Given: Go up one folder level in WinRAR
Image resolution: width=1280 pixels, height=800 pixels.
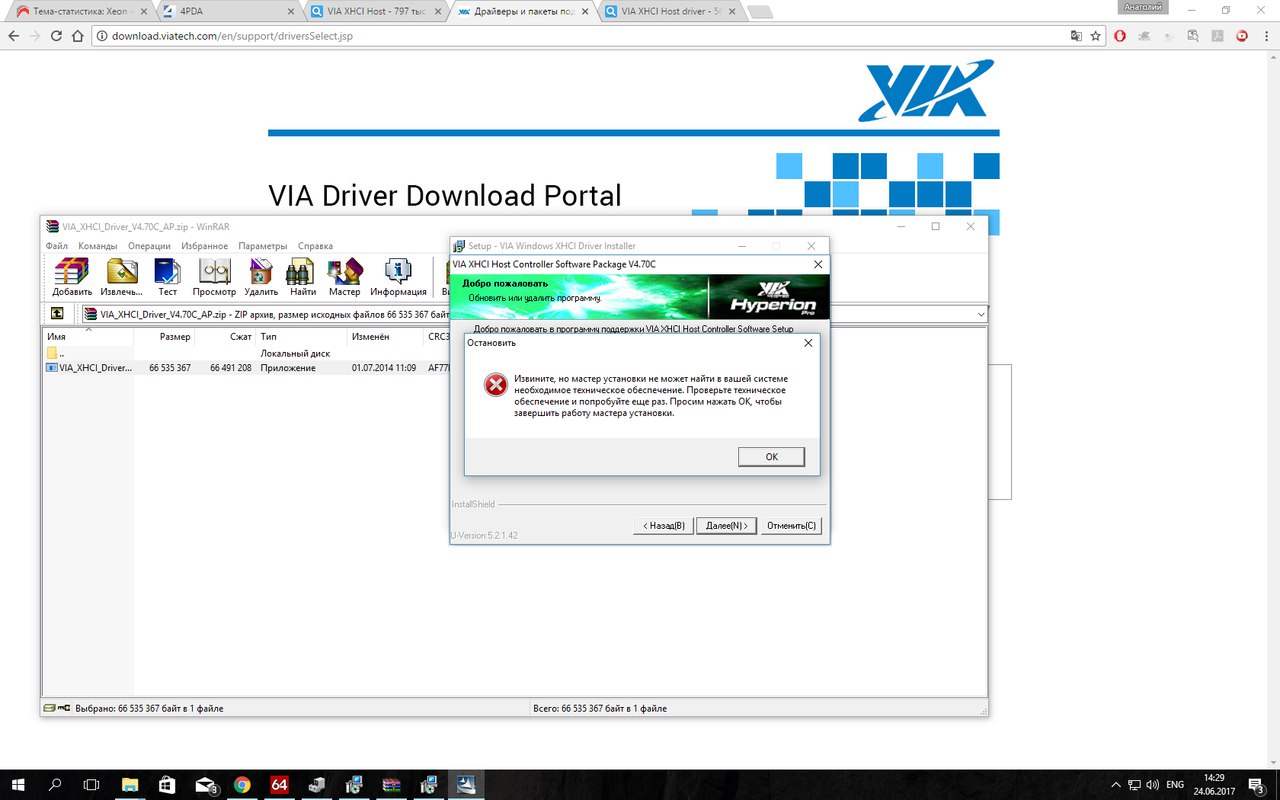Looking at the screenshot, I should tap(57, 314).
